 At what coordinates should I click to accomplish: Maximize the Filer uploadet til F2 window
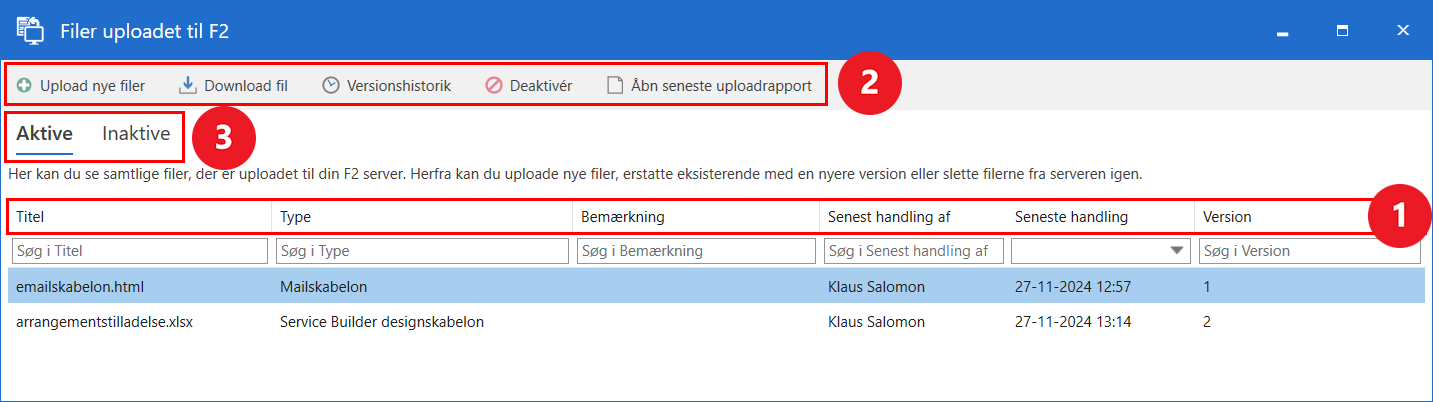1343,31
